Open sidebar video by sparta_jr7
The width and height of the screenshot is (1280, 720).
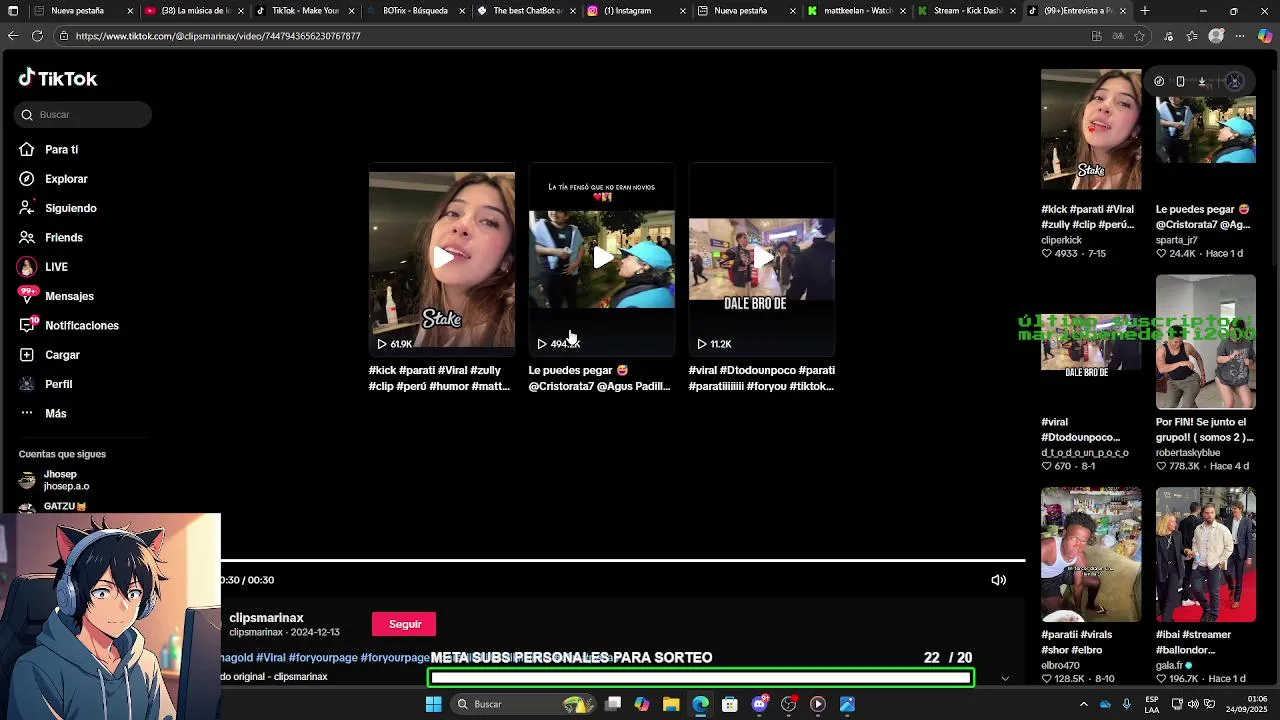[x=1206, y=129]
